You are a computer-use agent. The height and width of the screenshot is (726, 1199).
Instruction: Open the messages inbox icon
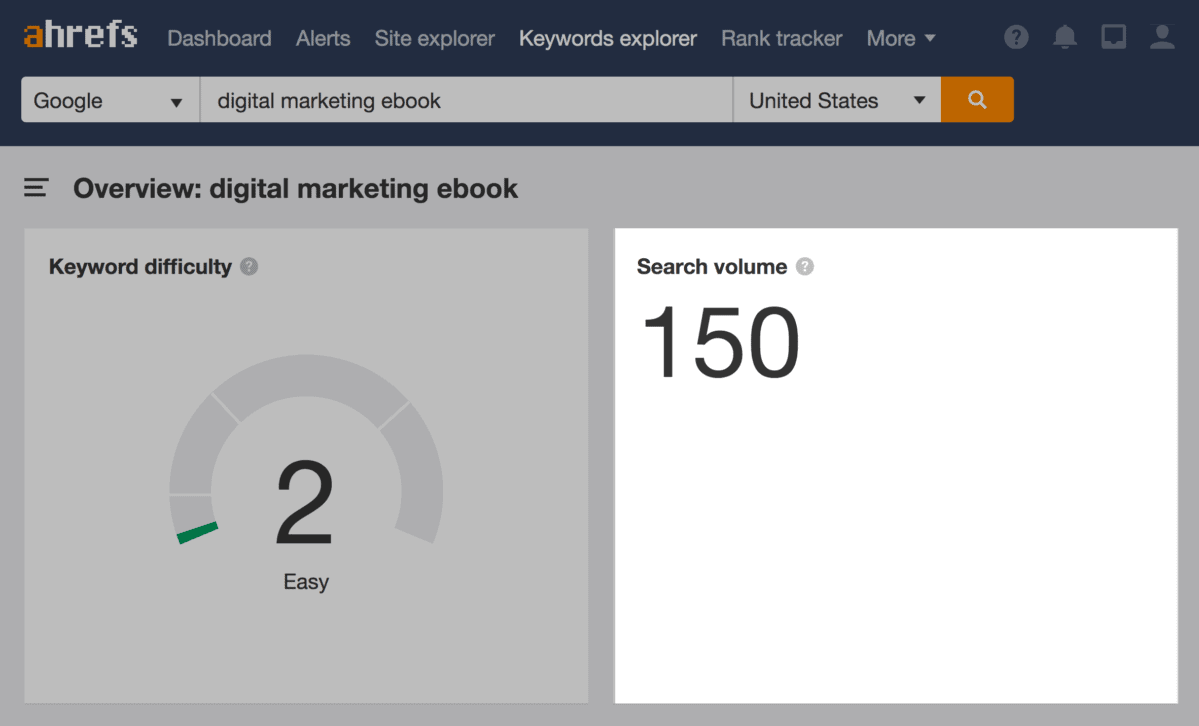point(1113,37)
